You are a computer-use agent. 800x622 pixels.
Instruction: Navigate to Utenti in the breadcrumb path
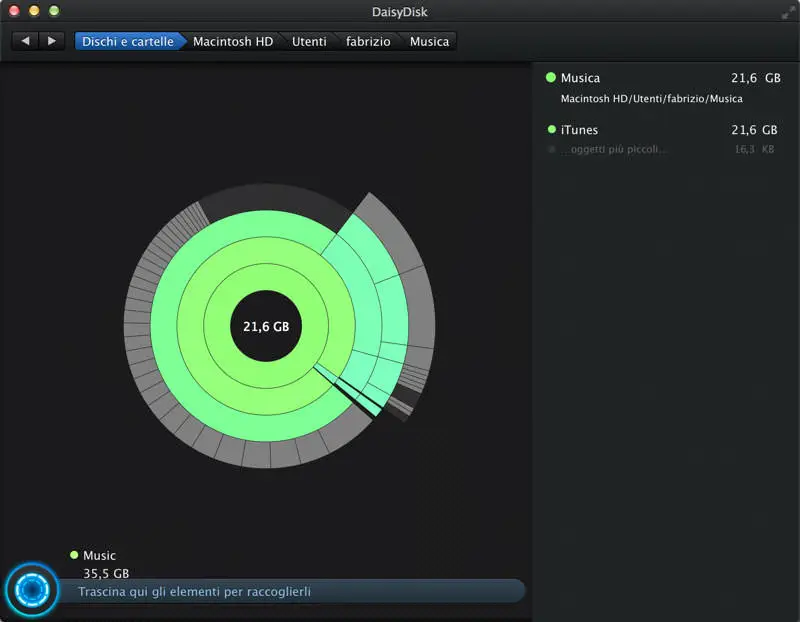(310, 41)
